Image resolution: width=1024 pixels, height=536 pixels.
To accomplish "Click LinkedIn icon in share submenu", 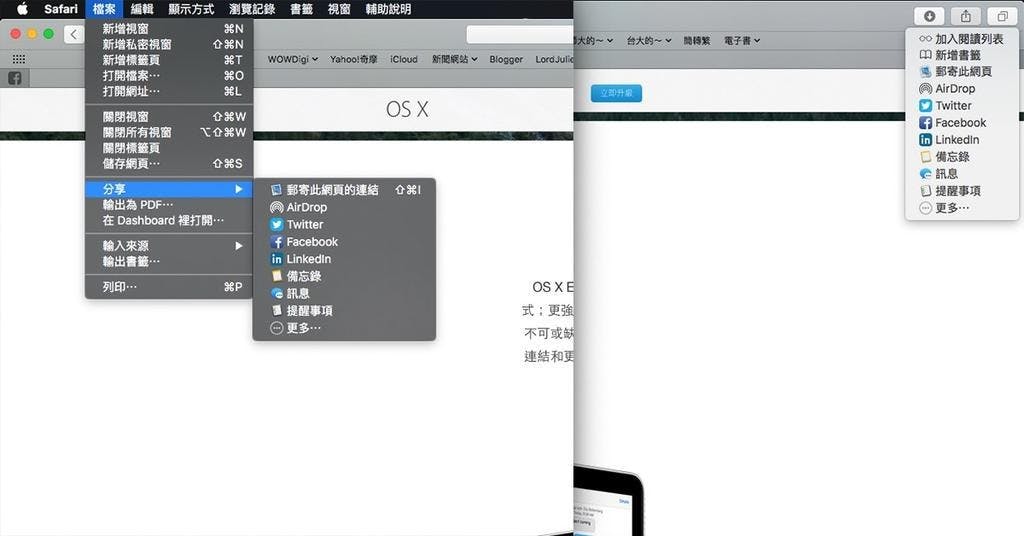I will 276,259.
